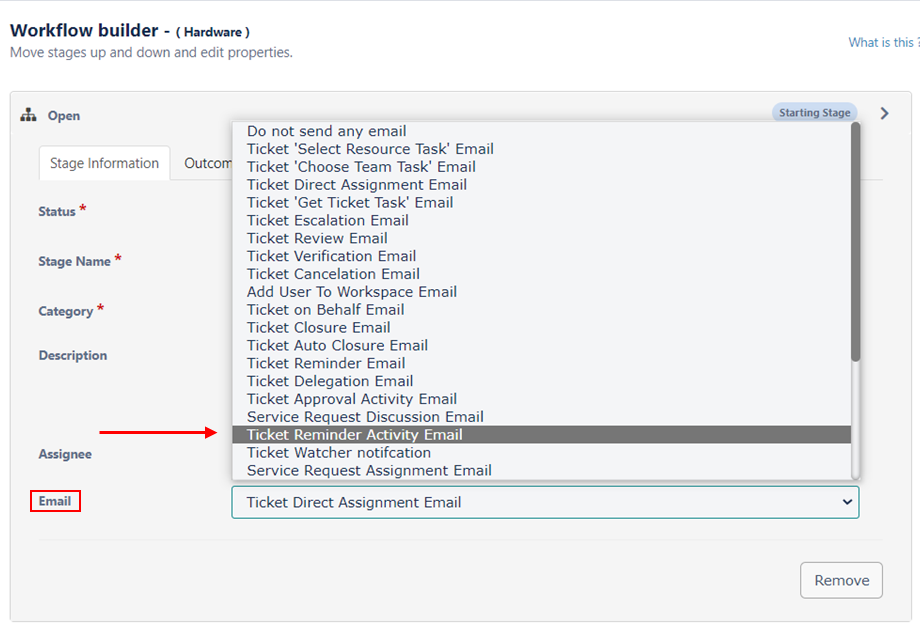Click the workflow hierarchy icon beside Open
The width and height of the screenshot is (920, 632).
[x=28, y=115]
